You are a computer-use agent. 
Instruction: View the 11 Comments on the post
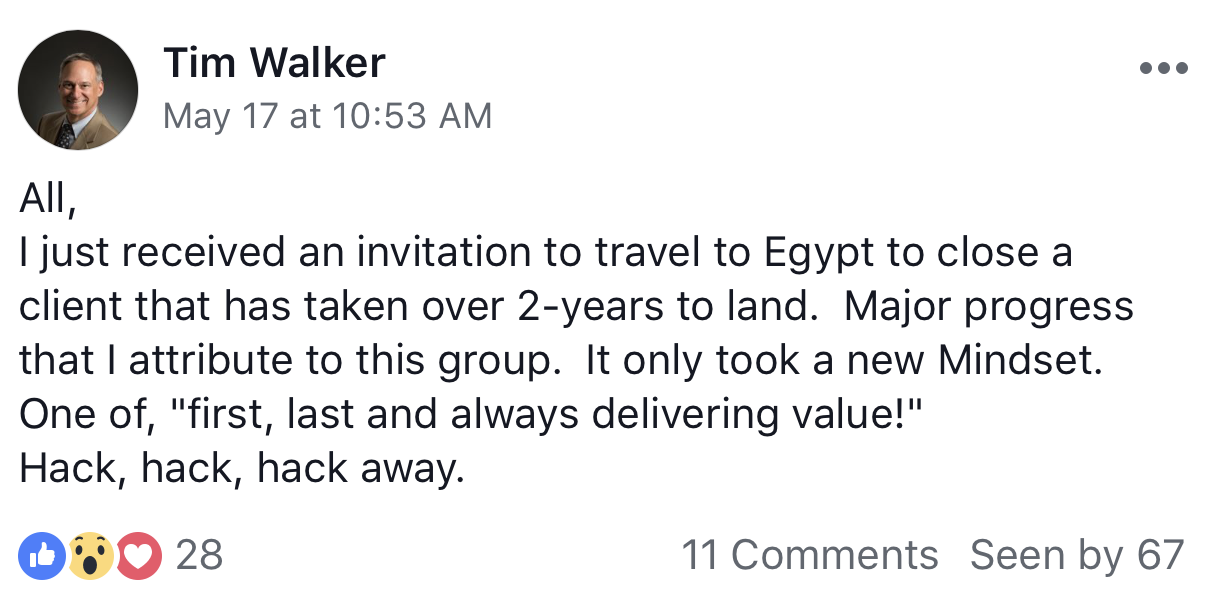pos(809,555)
